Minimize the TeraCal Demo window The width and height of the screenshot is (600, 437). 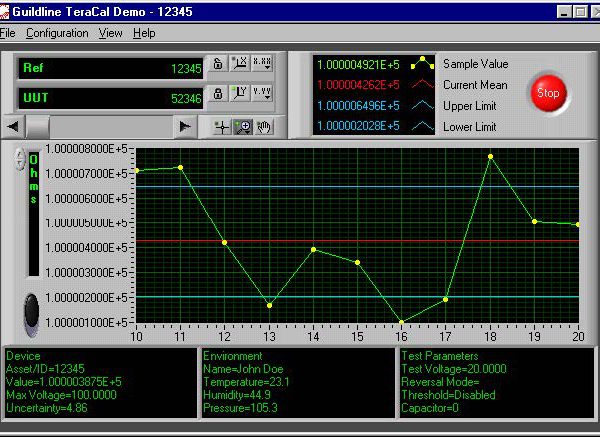click(x=564, y=12)
